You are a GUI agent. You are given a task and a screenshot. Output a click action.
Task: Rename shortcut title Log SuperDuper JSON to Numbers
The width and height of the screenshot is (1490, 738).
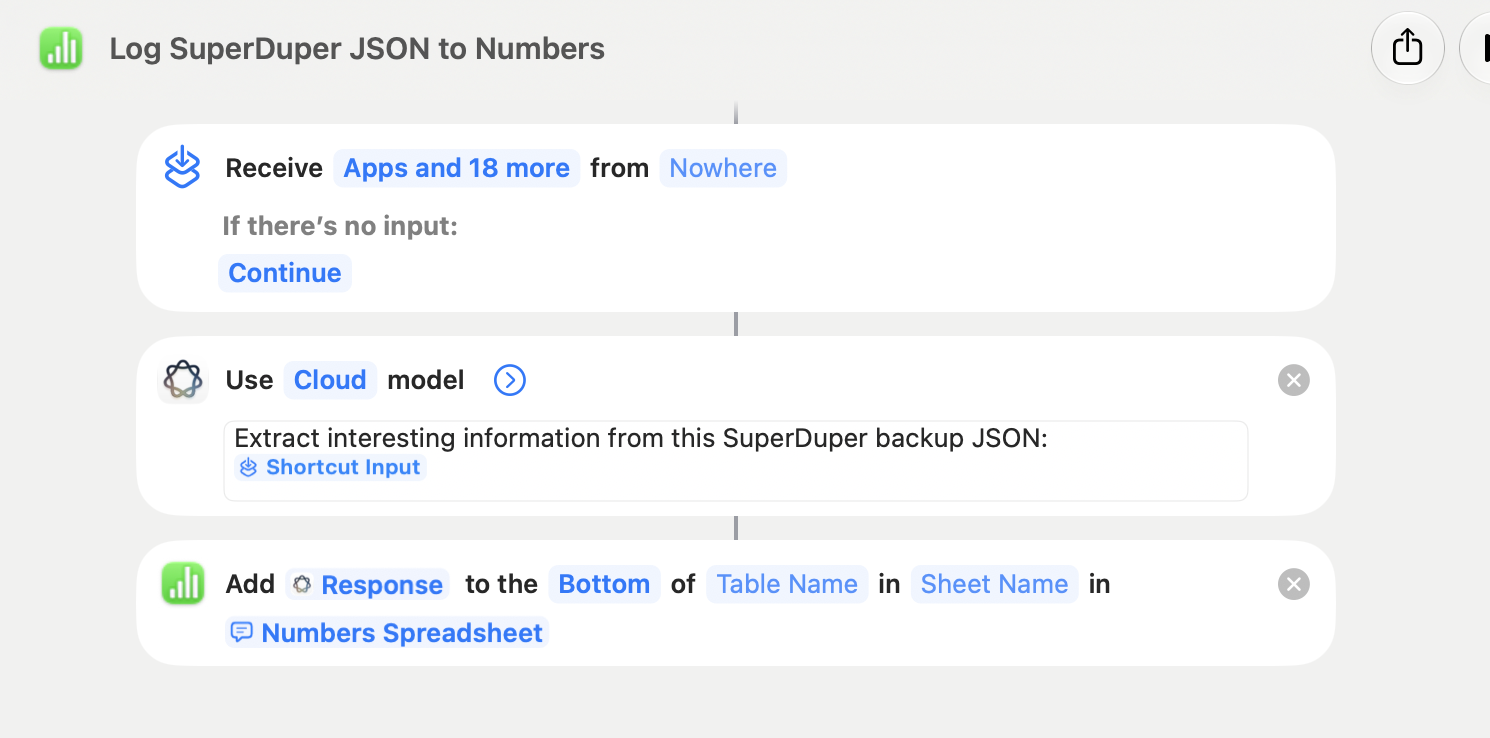(x=357, y=49)
